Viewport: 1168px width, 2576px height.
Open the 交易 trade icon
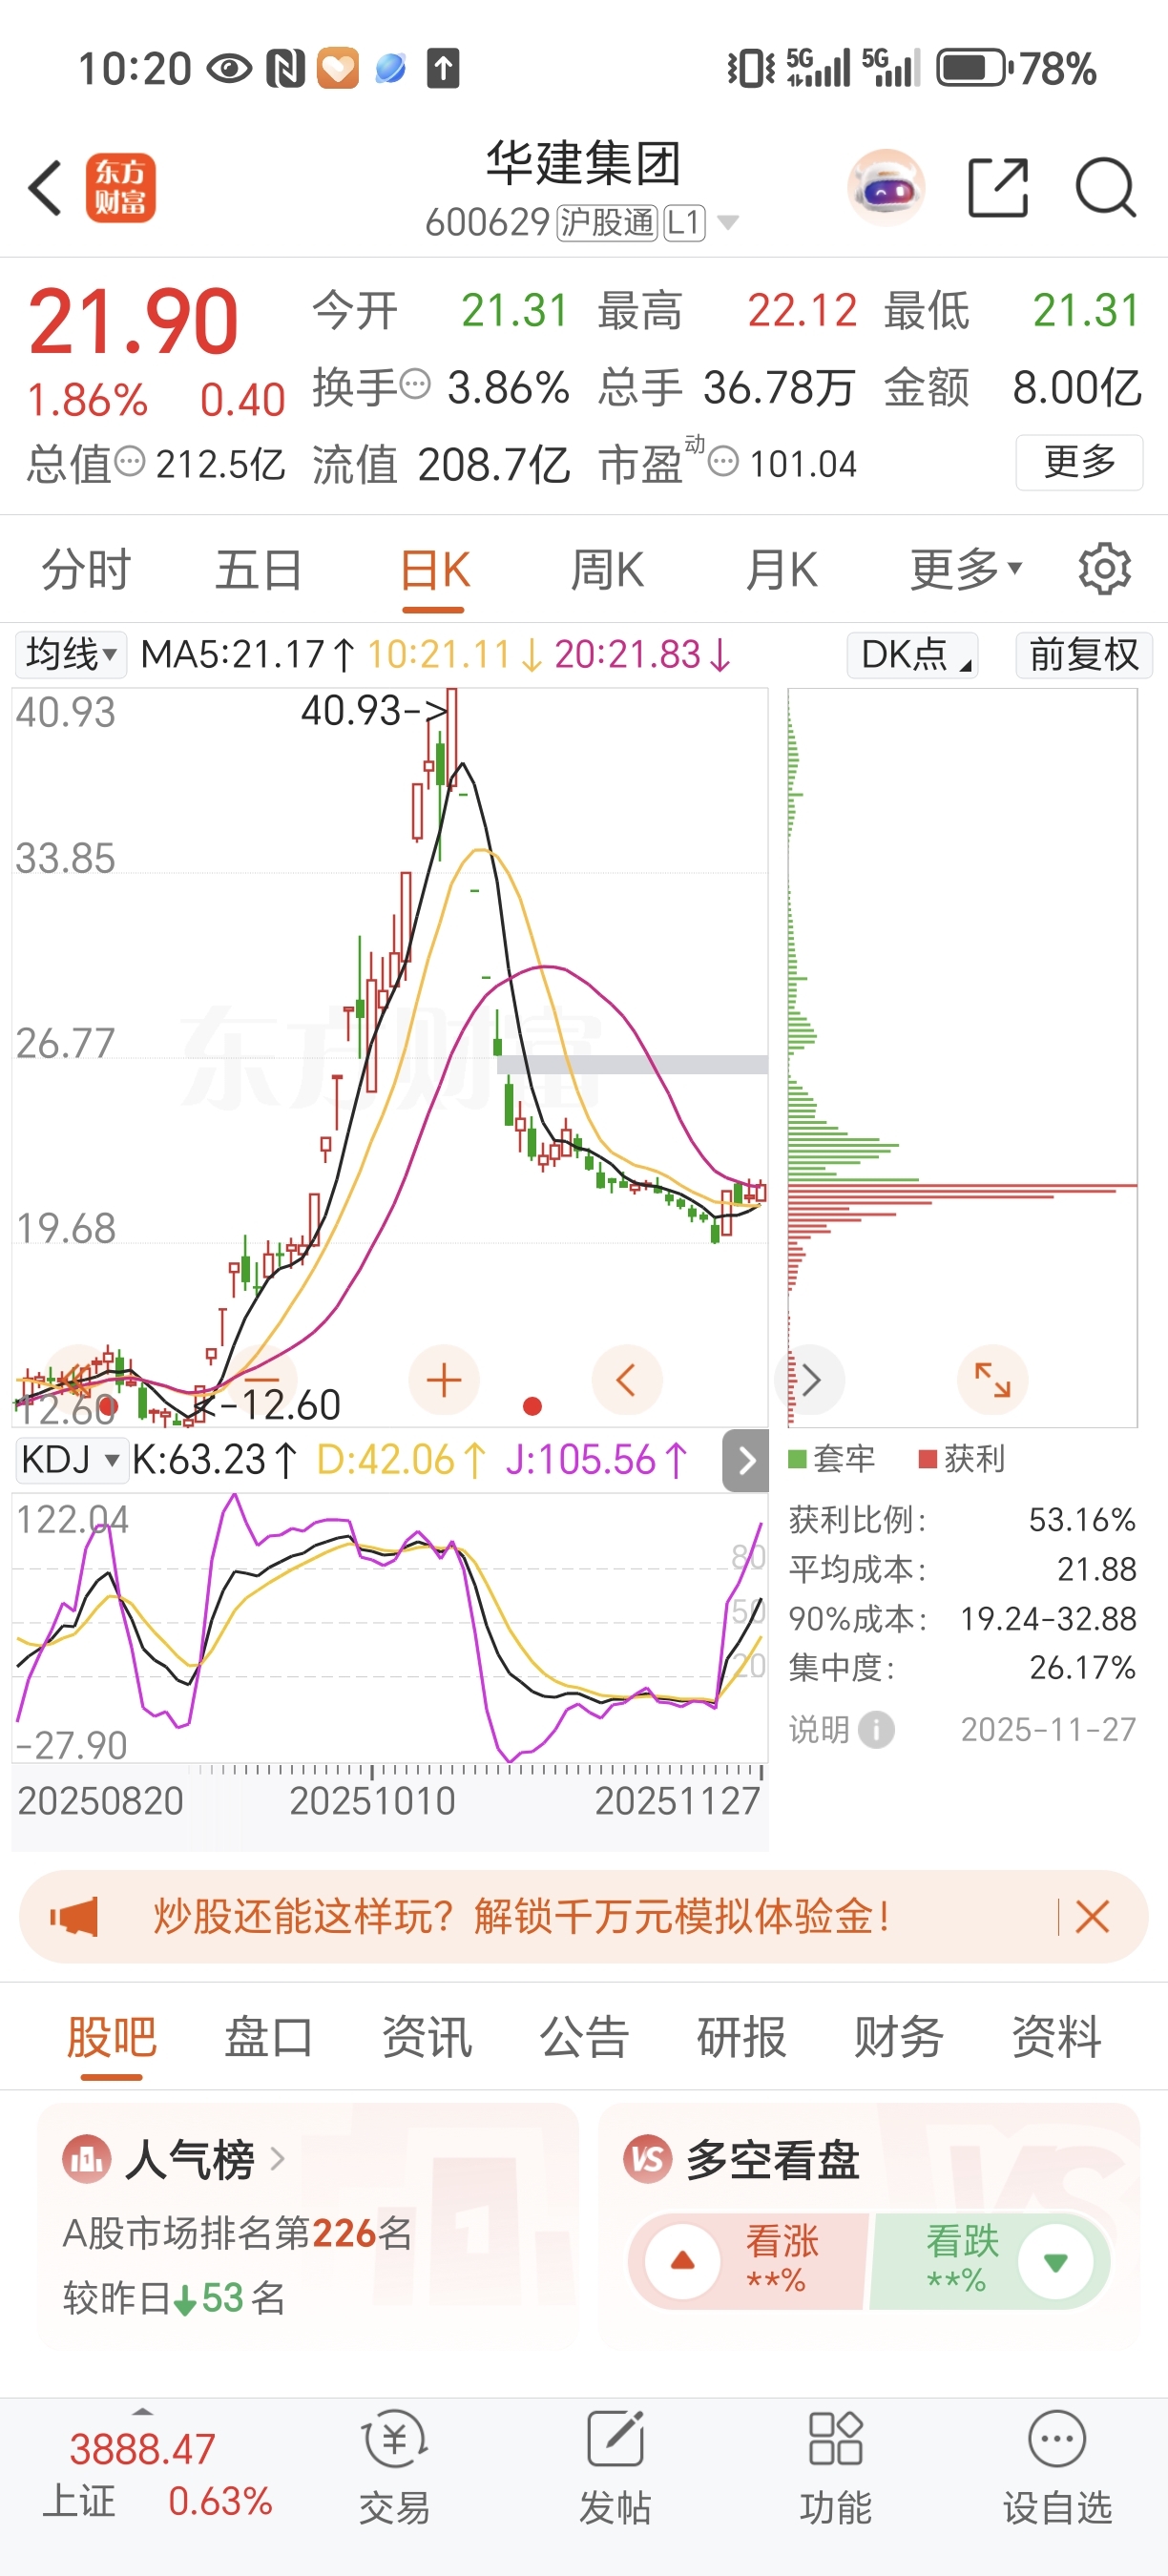(395, 2440)
